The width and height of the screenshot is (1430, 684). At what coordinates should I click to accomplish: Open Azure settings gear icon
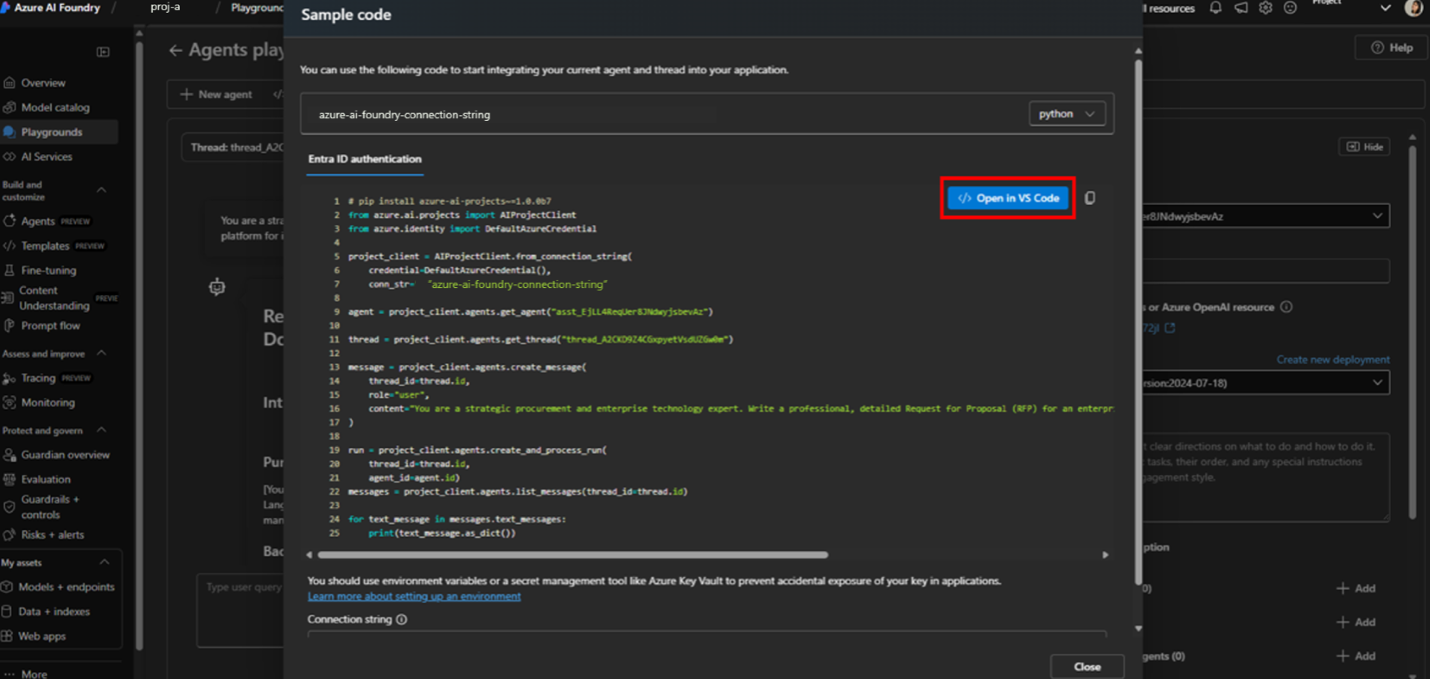pyautogui.click(x=1265, y=8)
